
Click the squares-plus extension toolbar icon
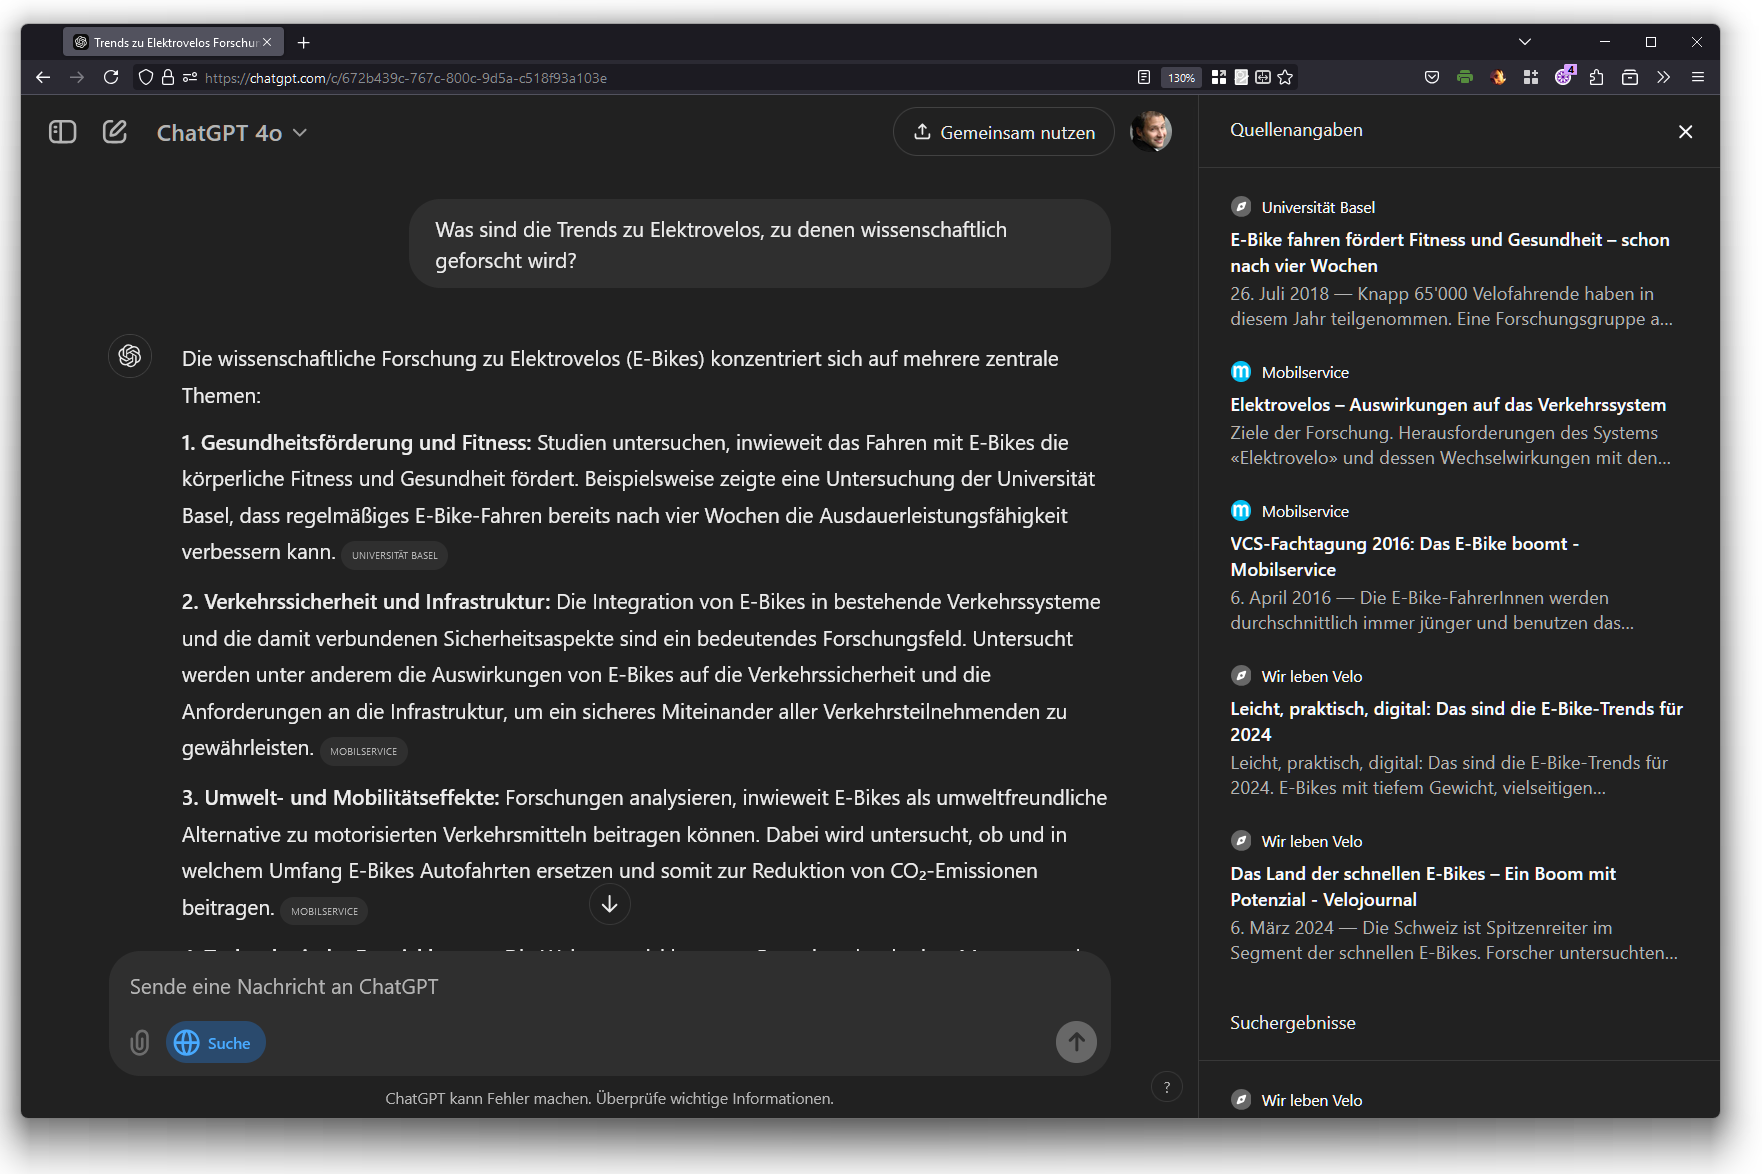[1531, 77]
